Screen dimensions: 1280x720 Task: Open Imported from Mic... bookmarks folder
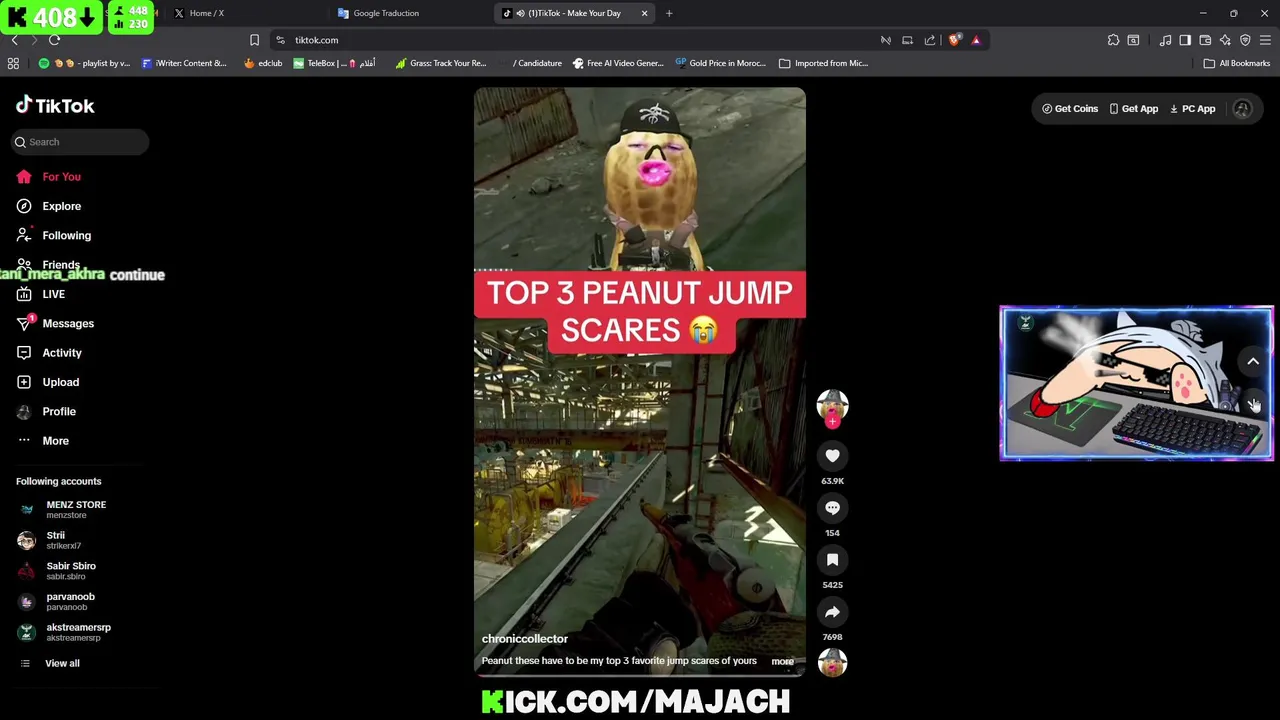(x=823, y=63)
